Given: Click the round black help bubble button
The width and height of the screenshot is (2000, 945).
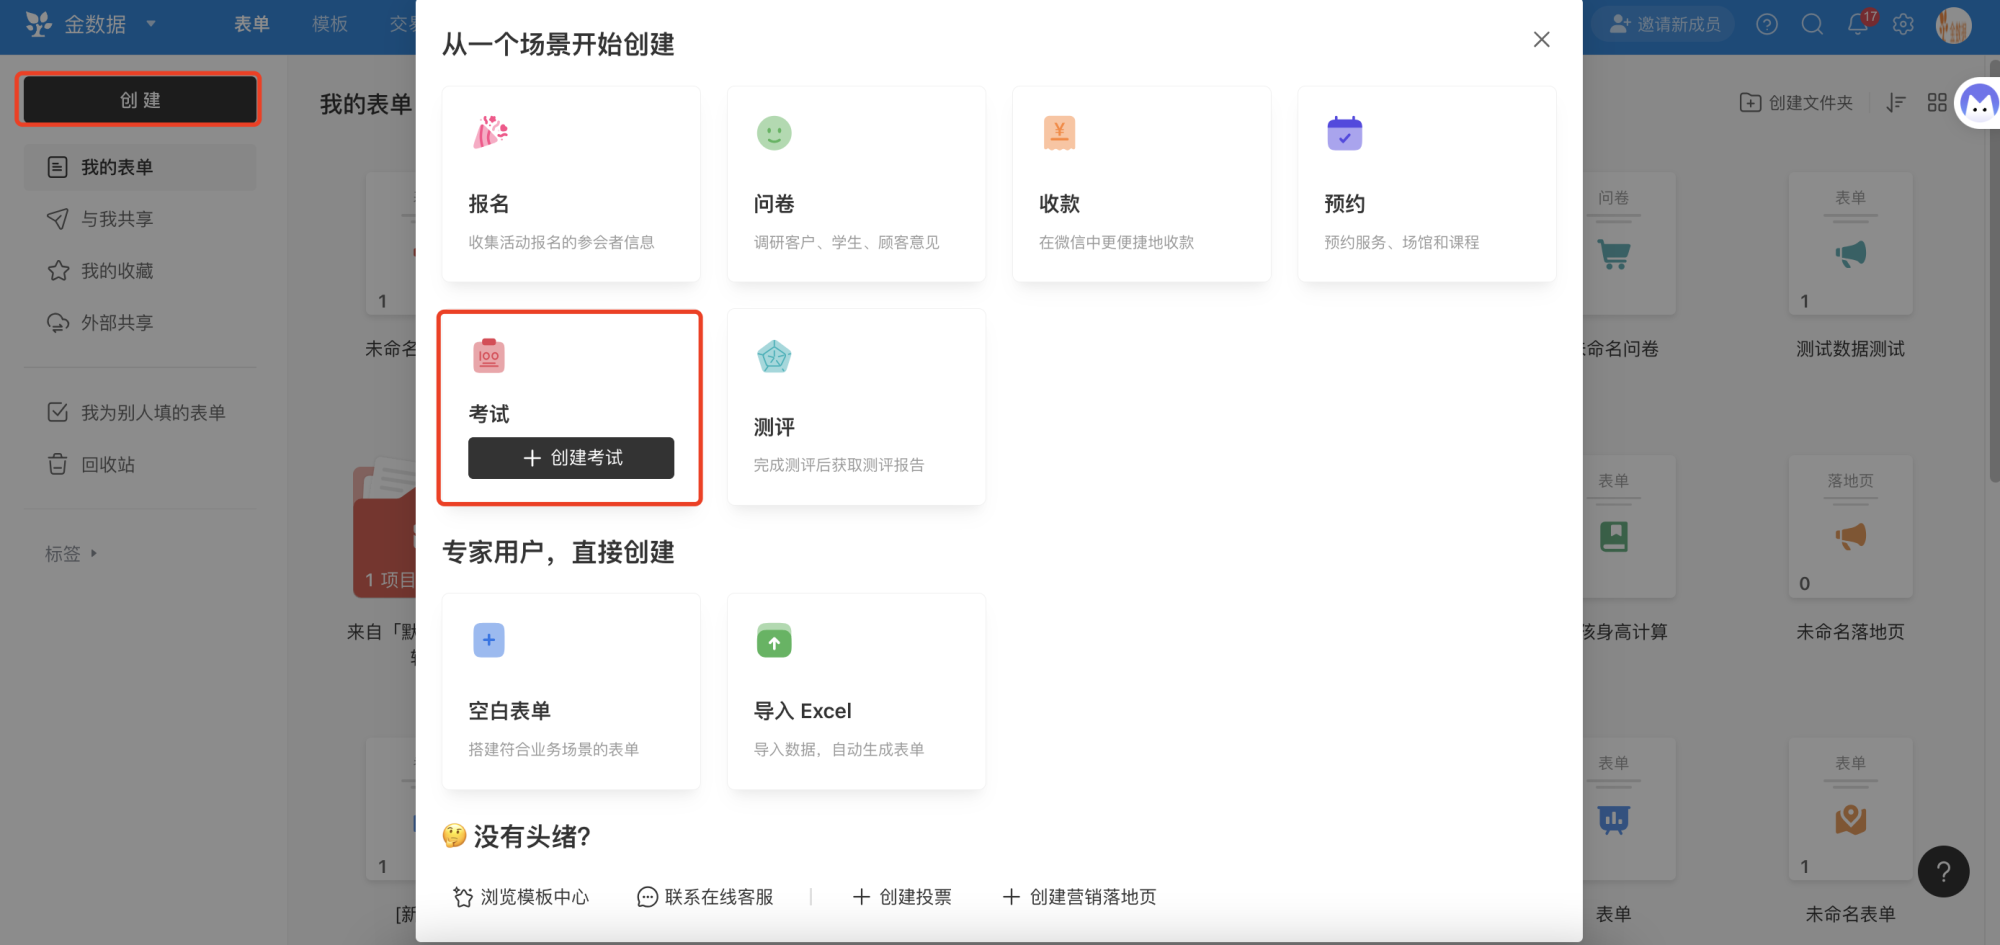Looking at the screenshot, I should click(1943, 871).
